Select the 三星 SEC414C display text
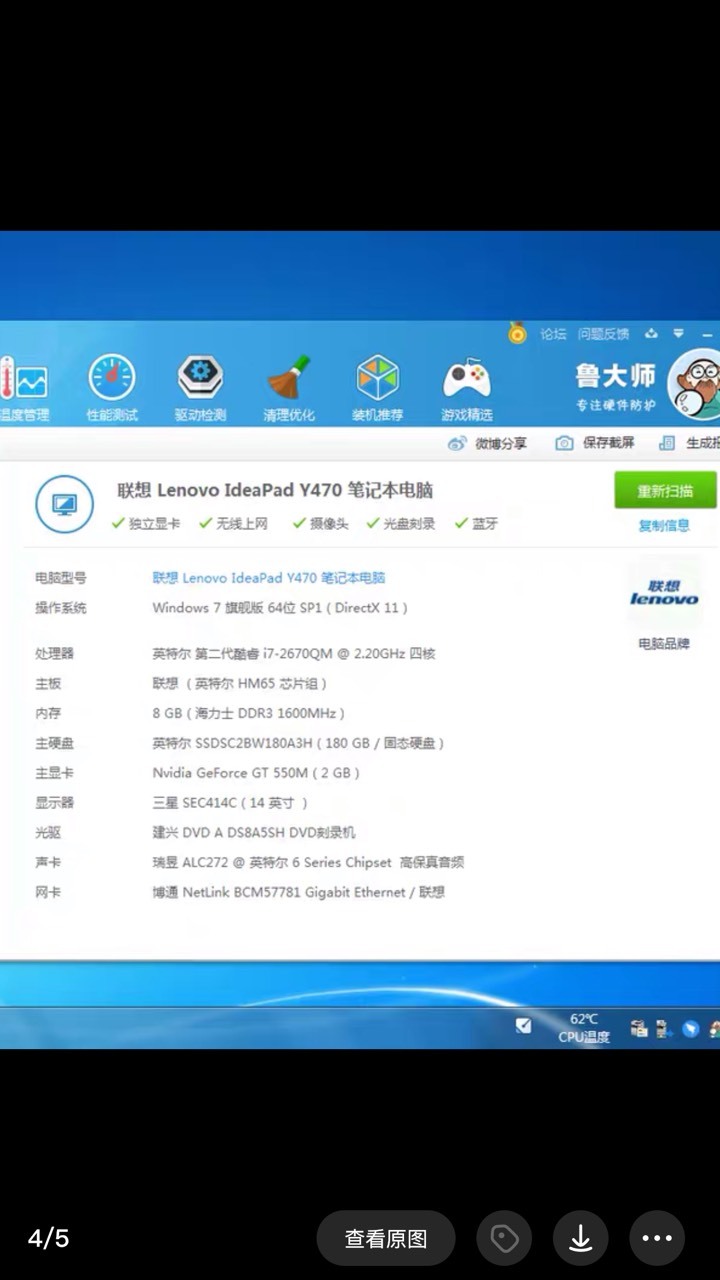 point(230,803)
